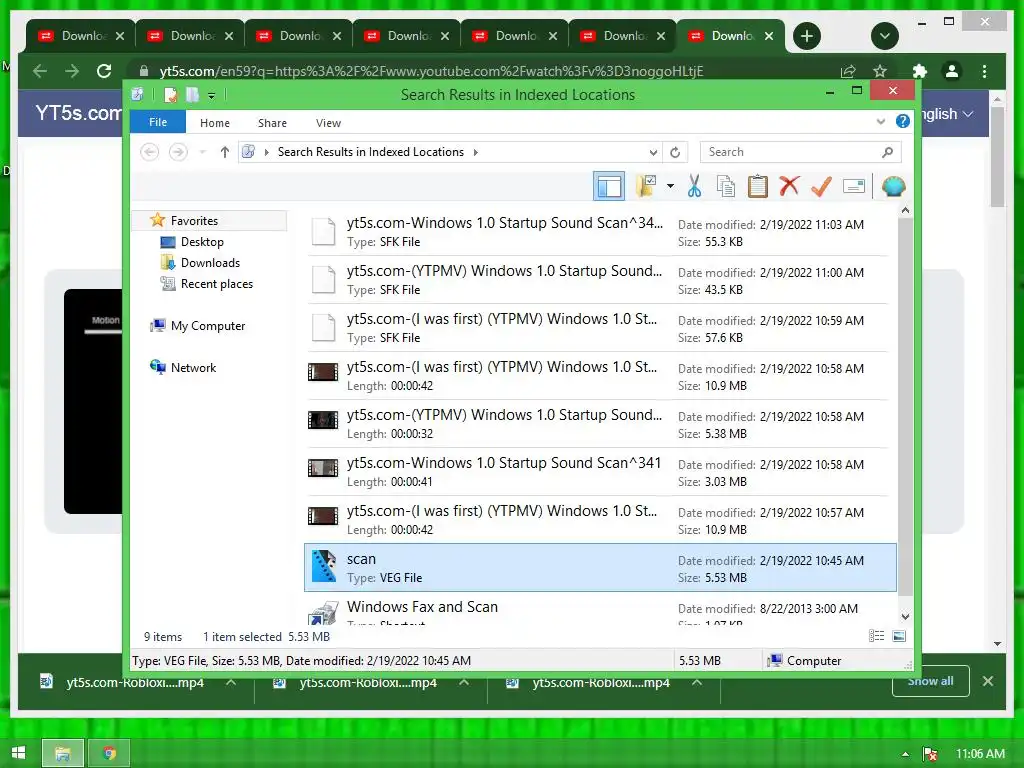Open the File ribbon tab
1024x768 pixels.
coord(158,122)
